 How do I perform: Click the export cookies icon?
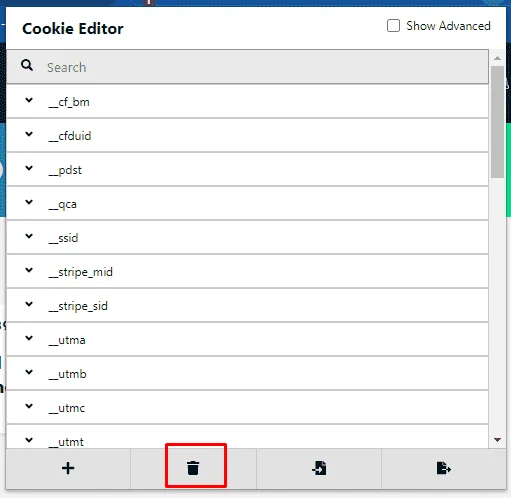[444, 468]
